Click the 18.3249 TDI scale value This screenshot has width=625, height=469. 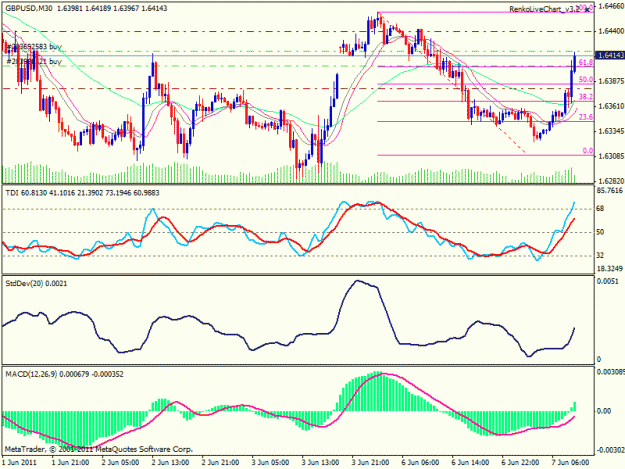click(x=609, y=269)
